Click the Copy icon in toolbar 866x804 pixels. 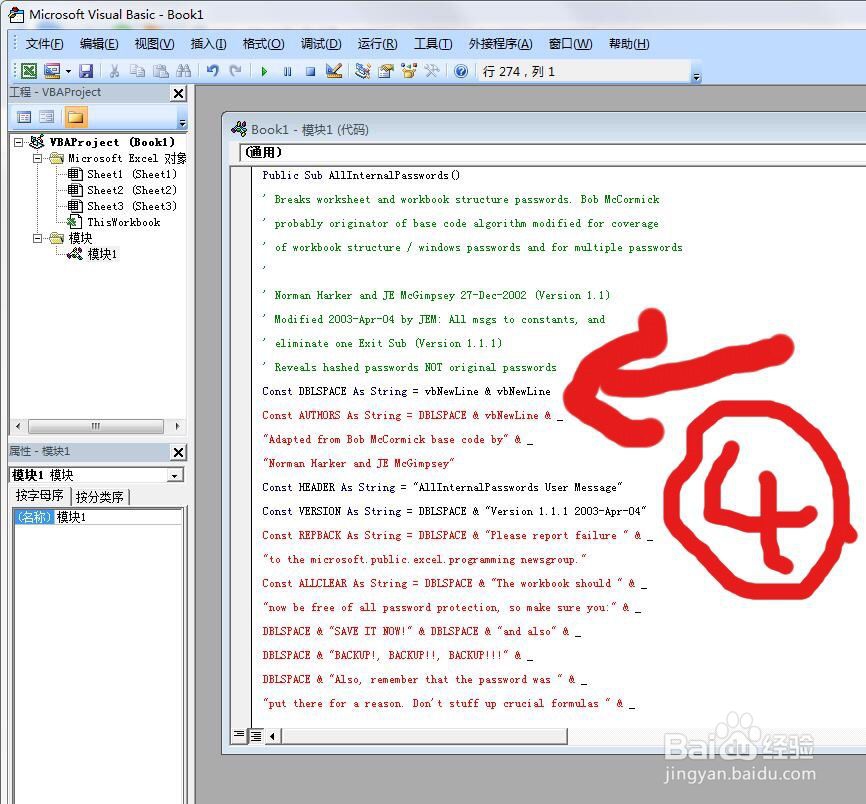pos(137,71)
